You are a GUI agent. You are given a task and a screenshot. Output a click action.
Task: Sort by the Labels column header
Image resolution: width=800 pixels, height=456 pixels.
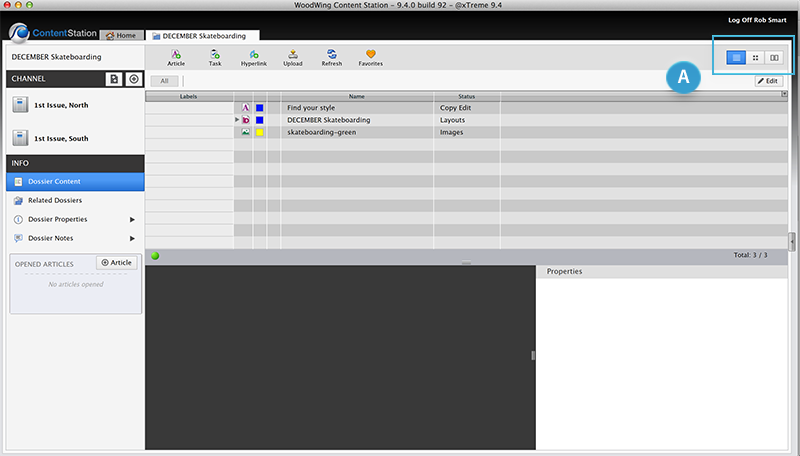[x=189, y=96]
